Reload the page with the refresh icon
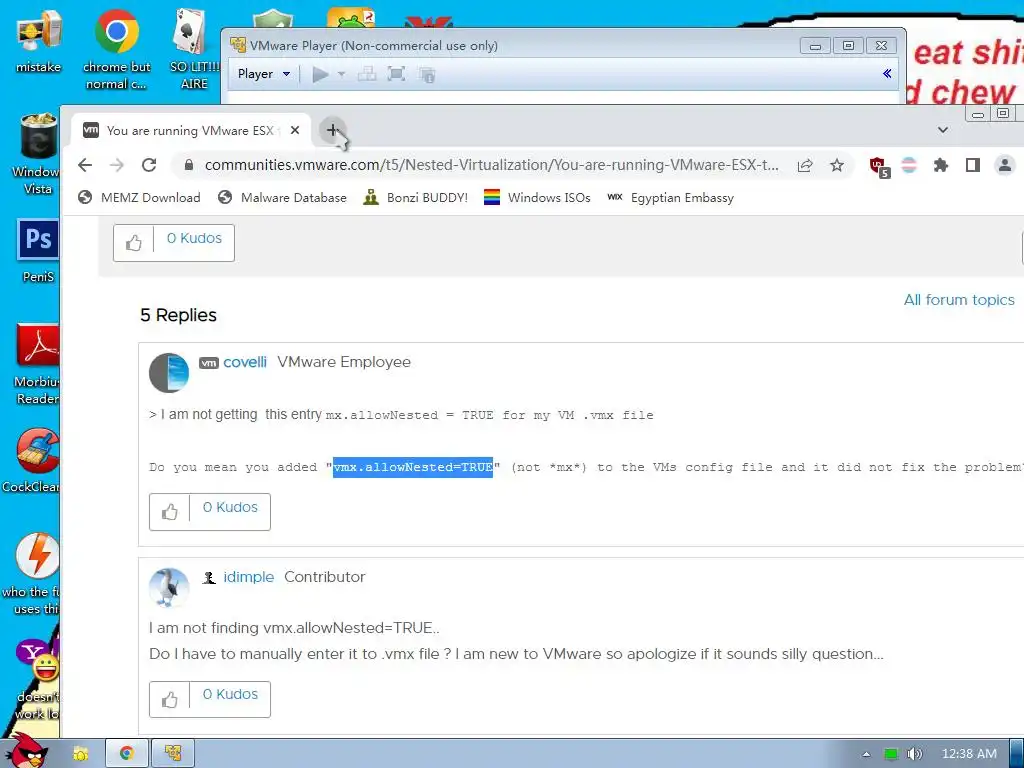Image resolution: width=1024 pixels, height=768 pixels. pos(149,165)
